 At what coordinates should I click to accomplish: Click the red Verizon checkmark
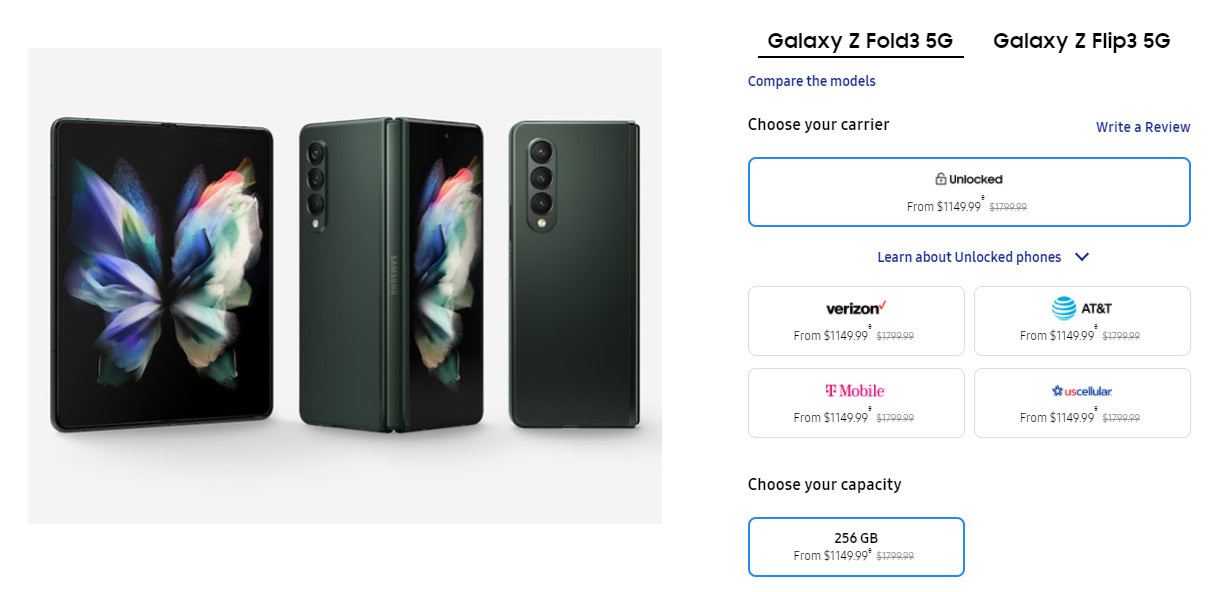pos(883,306)
